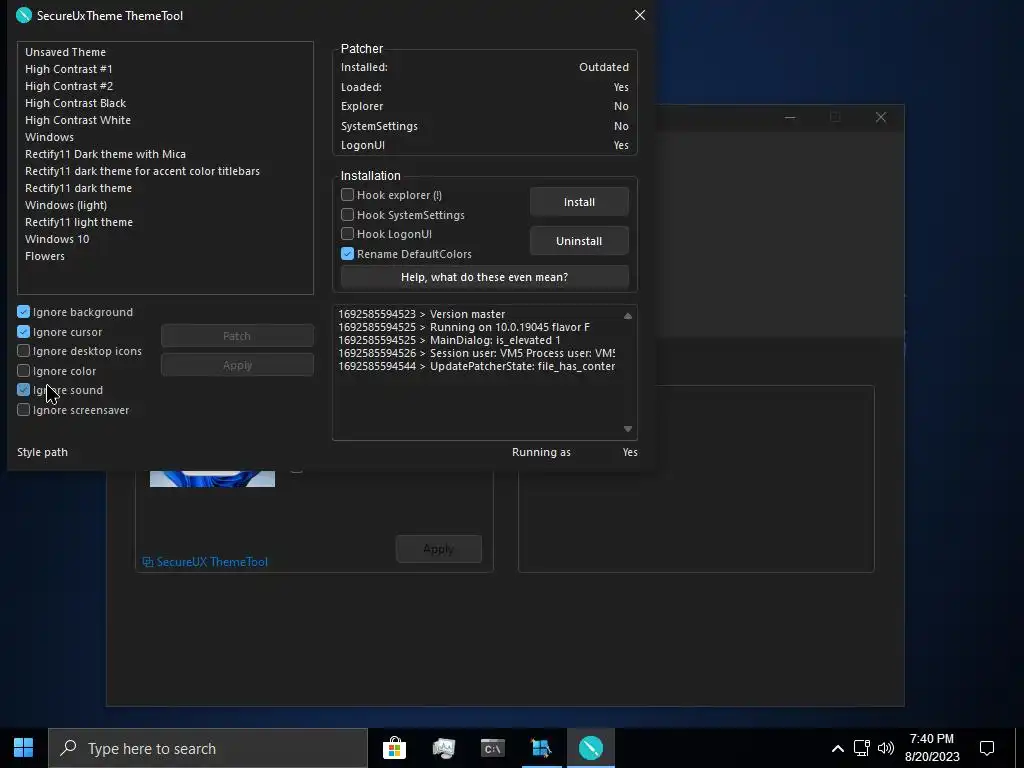Open the volume control tray icon
The height and width of the screenshot is (768, 1024).
[x=886, y=748]
